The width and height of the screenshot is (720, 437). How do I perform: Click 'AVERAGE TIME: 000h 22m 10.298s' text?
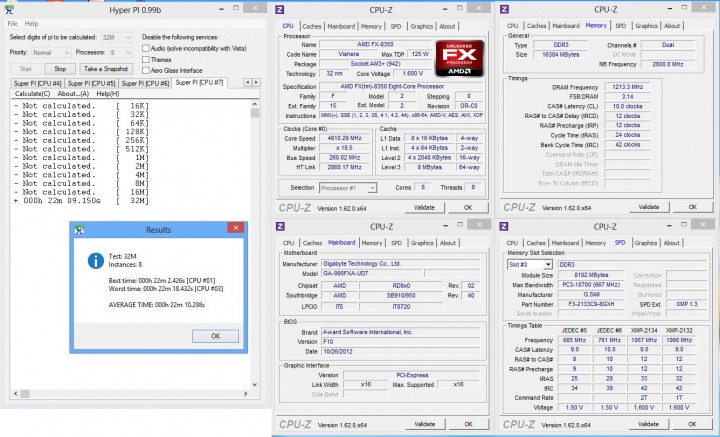click(157, 305)
